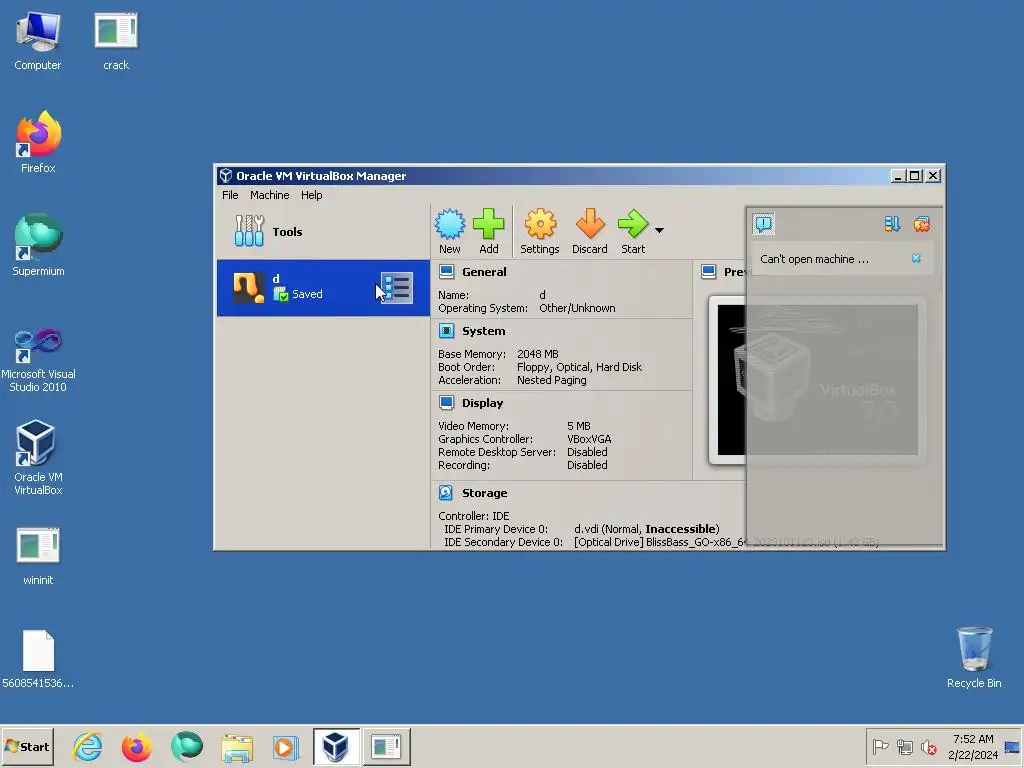Click the Base Memory value 2048 MB

(x=537, y=354)
